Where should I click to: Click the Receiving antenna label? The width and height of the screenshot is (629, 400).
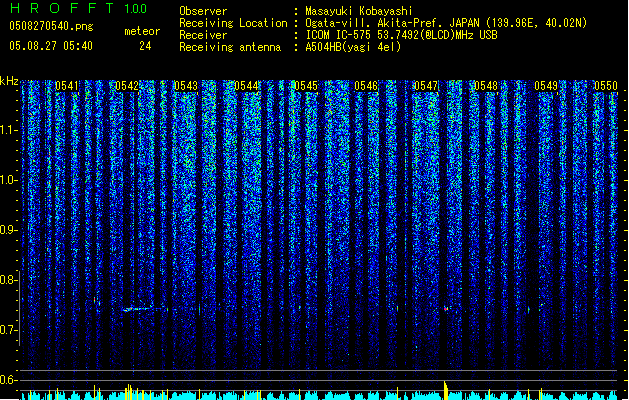230,47
